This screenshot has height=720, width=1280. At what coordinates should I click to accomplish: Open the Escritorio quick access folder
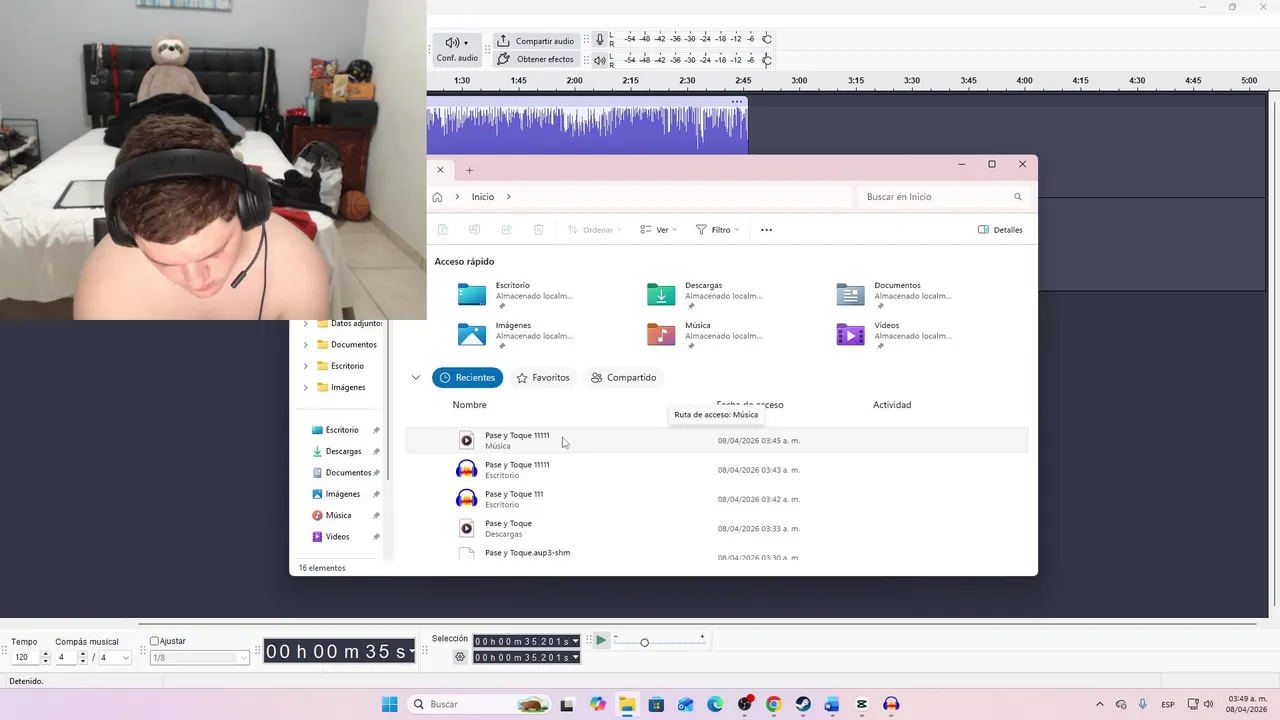coord(515,295)
